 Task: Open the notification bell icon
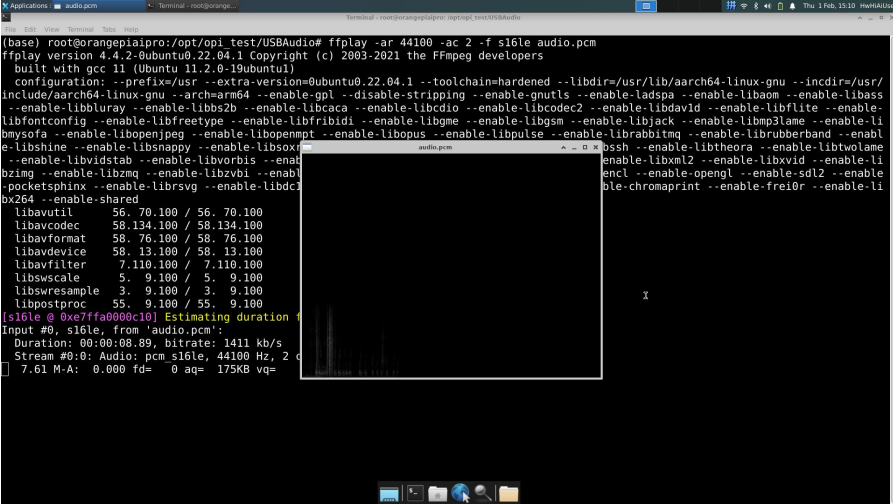click(x=792, y=6)
